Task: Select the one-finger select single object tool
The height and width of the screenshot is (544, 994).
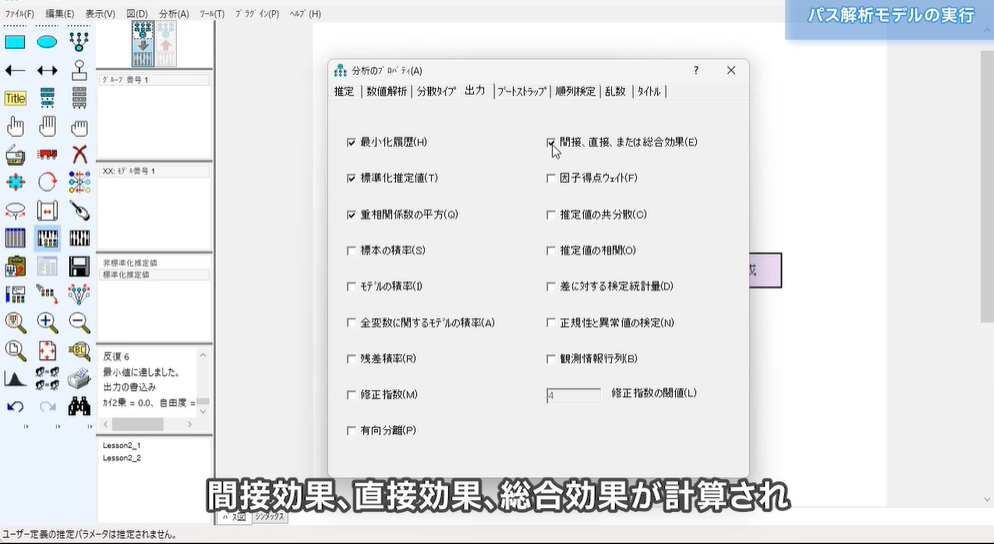Action: point(15,127)
